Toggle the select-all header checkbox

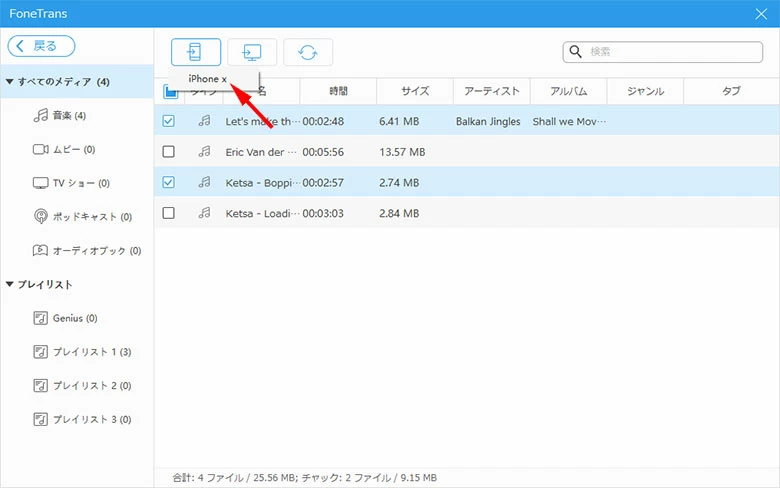pos(170,92)
